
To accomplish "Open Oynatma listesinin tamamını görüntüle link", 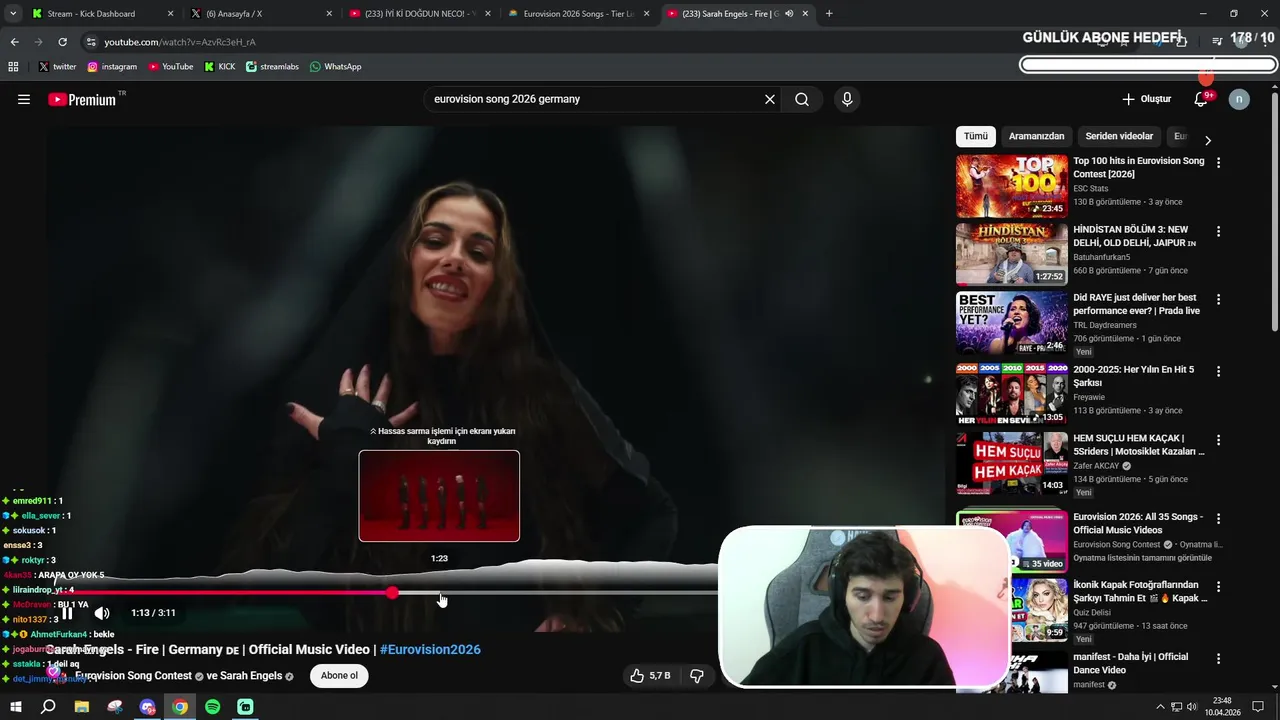I will coord(1142,558).
